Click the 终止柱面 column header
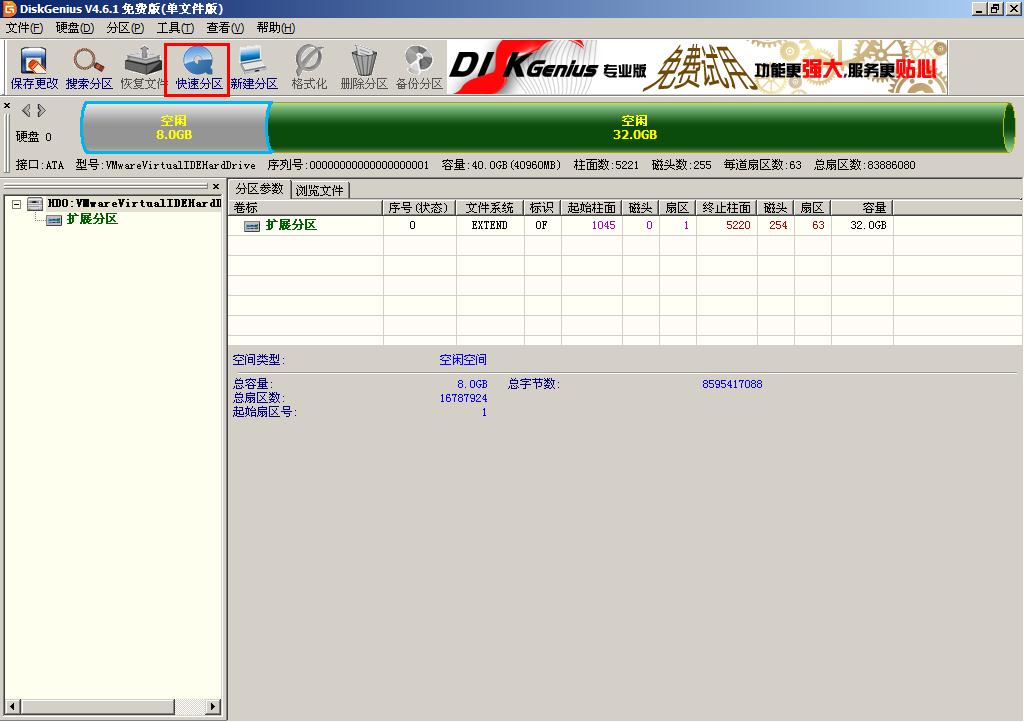This screenshot has width=1024, height=722. [x=726, y=208]
